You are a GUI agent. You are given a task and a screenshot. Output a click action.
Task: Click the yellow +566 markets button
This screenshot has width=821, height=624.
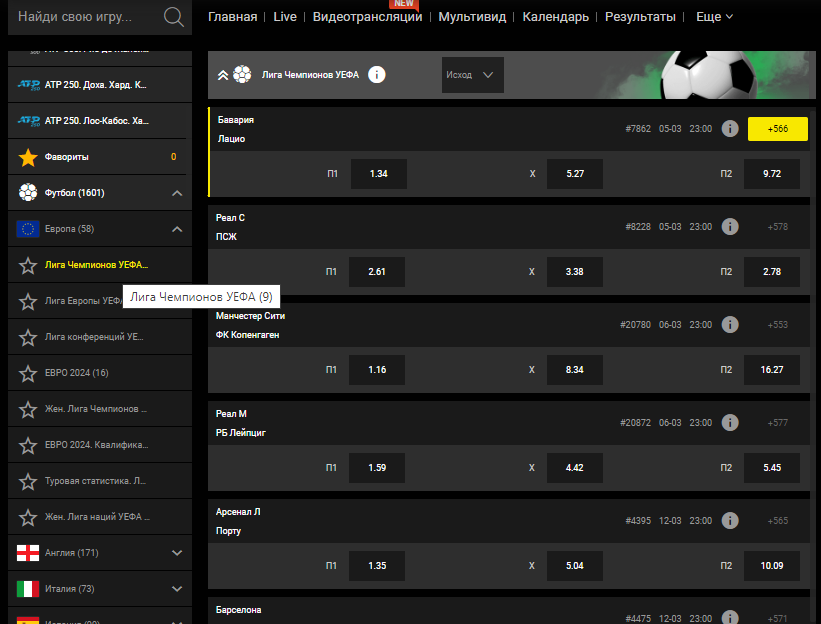tap(778, 129)
